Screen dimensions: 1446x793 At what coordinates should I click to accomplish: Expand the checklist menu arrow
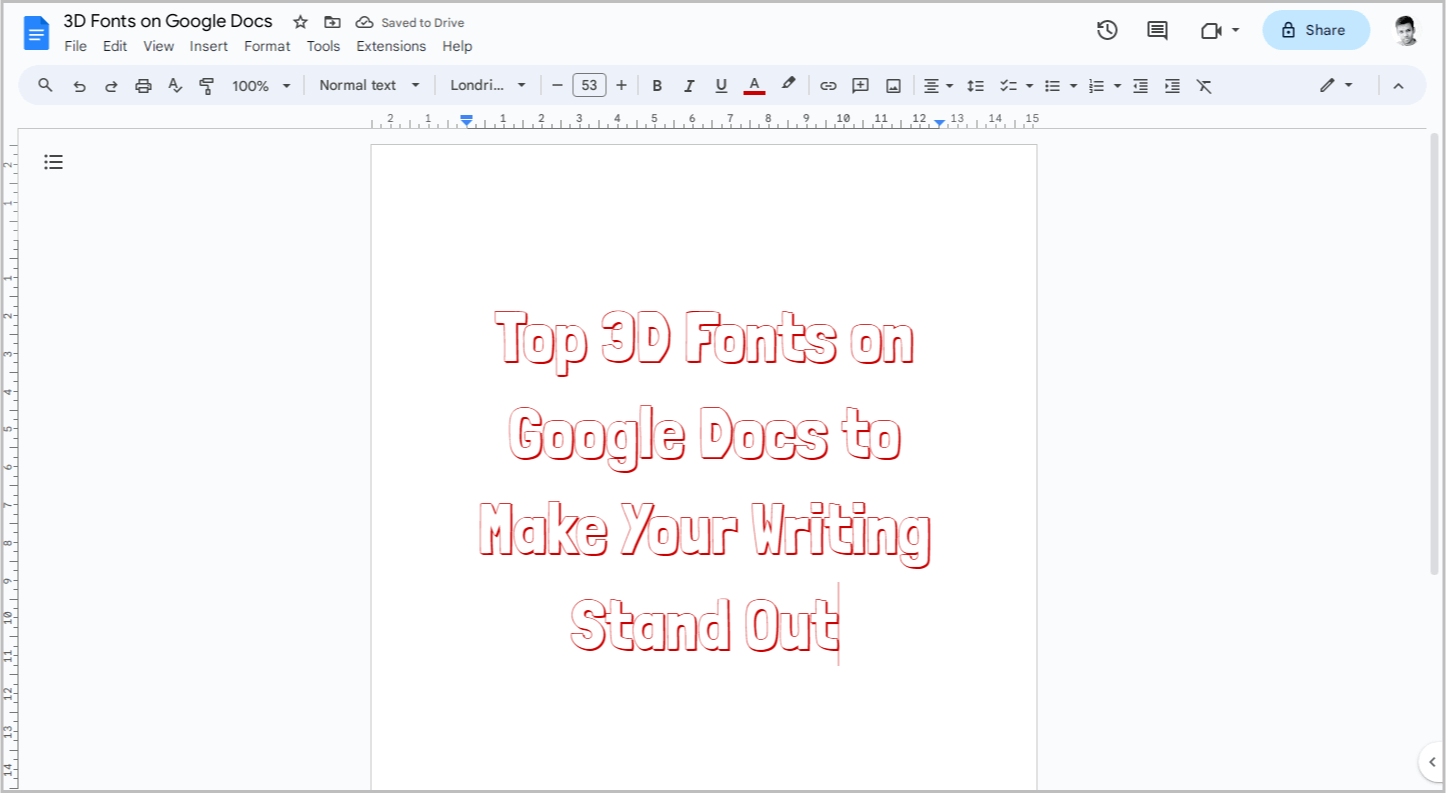coord(1030,86)
